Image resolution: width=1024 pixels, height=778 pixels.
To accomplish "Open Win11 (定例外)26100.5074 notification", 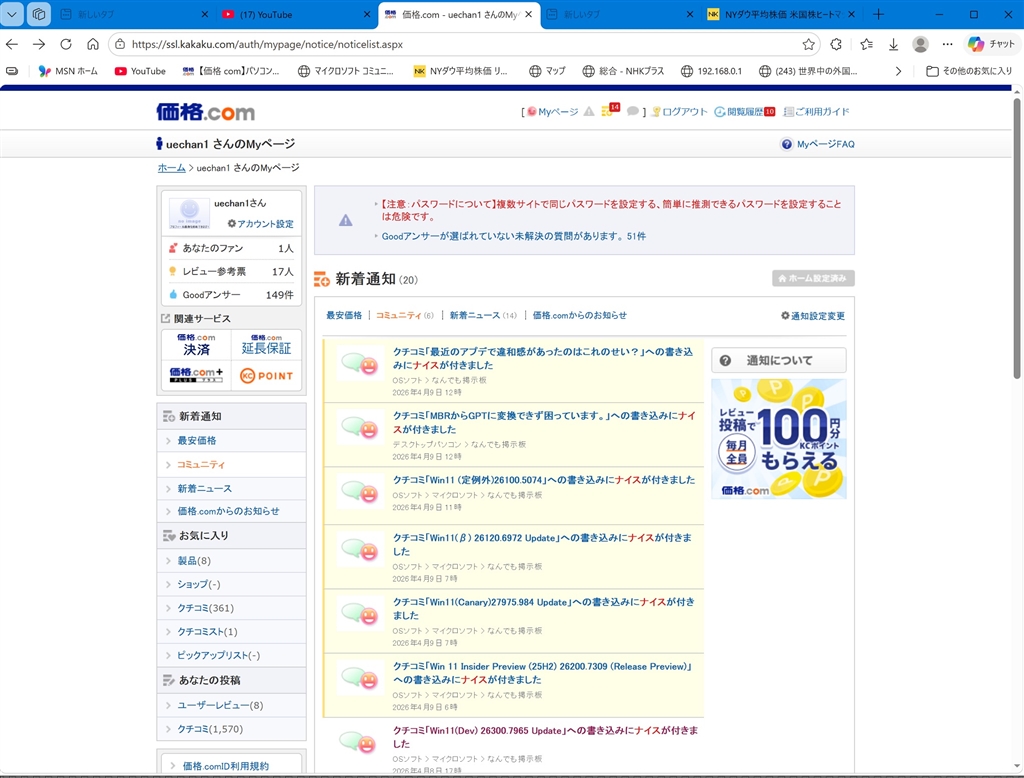I will click(x=543, y=479).
